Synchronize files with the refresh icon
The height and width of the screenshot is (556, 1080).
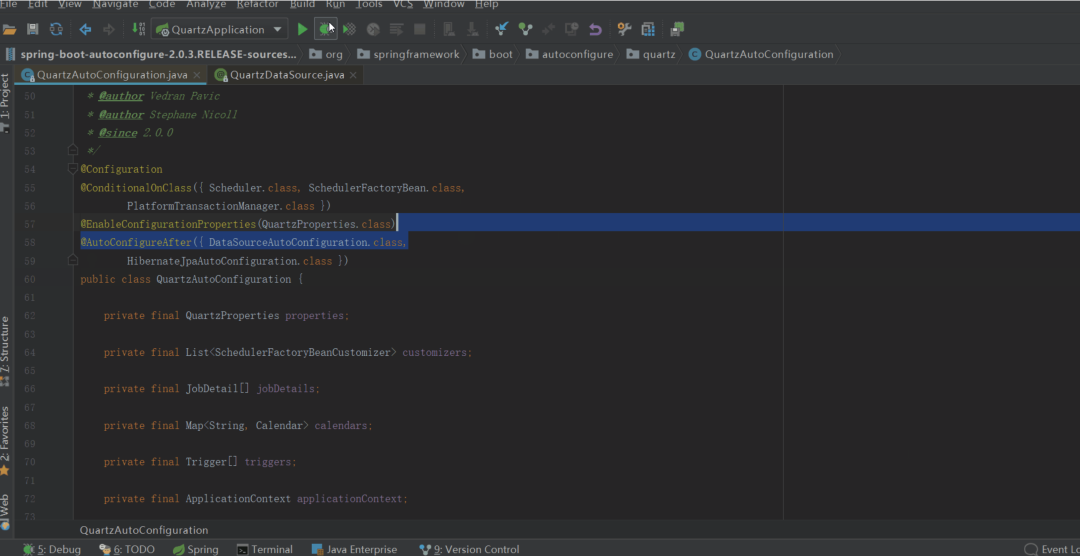[56, 29]
